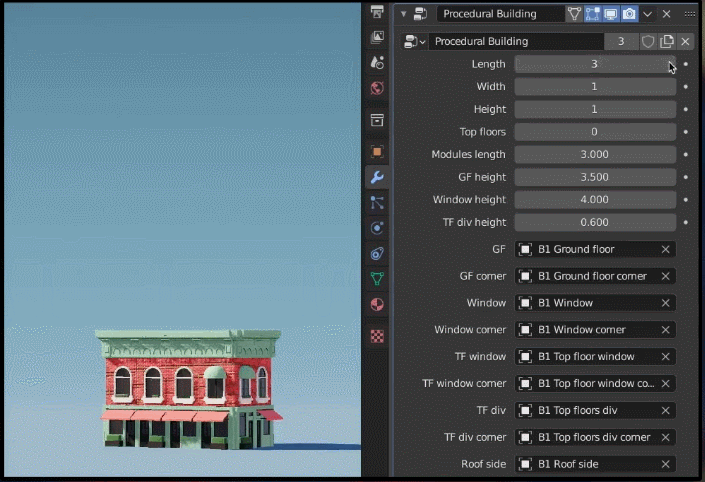The image size is (705, 482).
Task: Open the Texture properties checker icon
Action: [x=377, y=336]
